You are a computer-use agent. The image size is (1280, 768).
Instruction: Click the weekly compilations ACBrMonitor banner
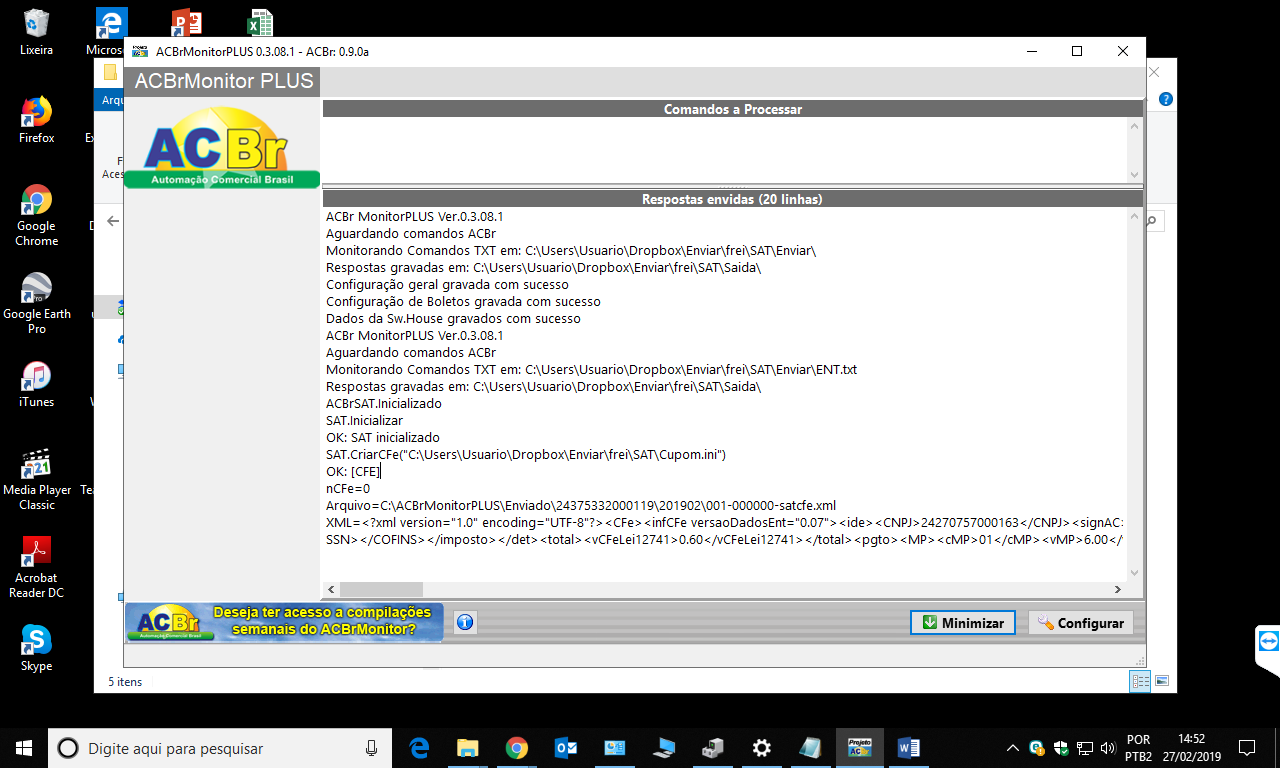point(285,622)
